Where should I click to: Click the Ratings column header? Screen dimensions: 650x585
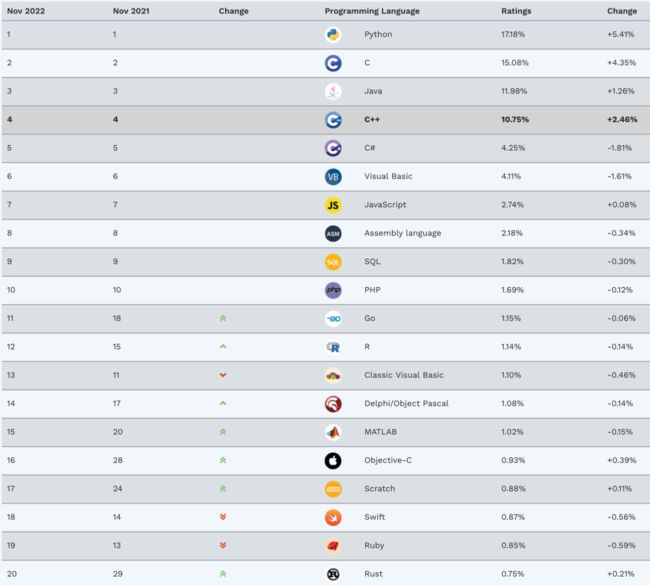516,11
